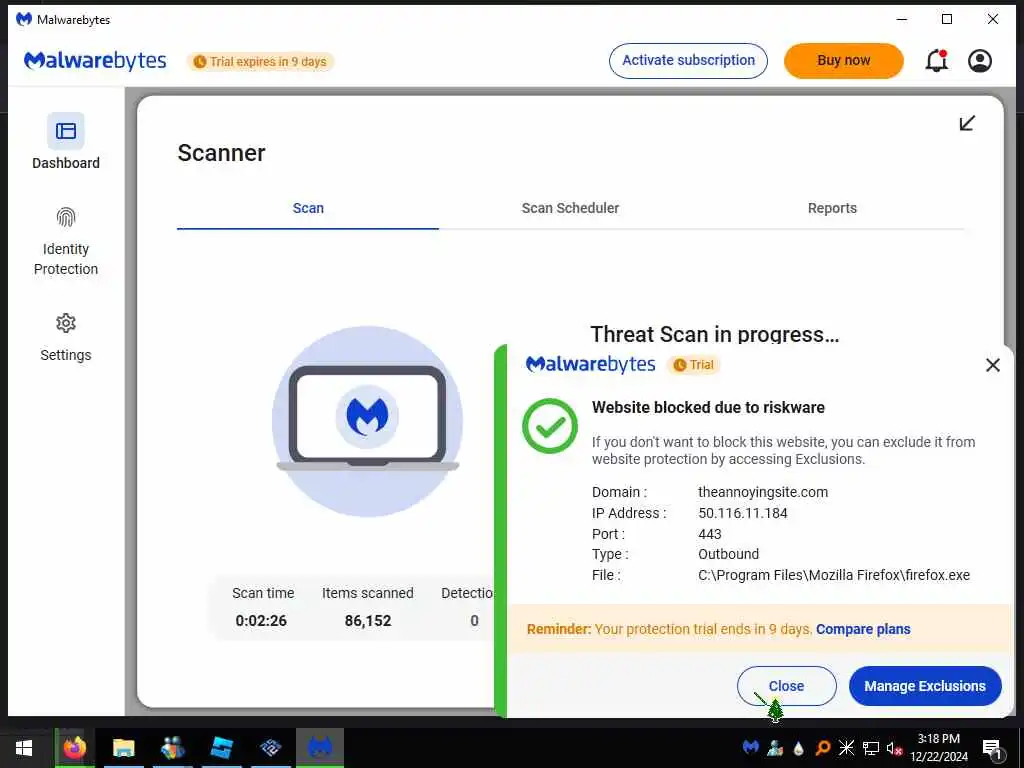This screenshot has width=1024, height=768.
Task: Collapse the Scanner panel with arrow icon
Action: [x=967, y=123]
